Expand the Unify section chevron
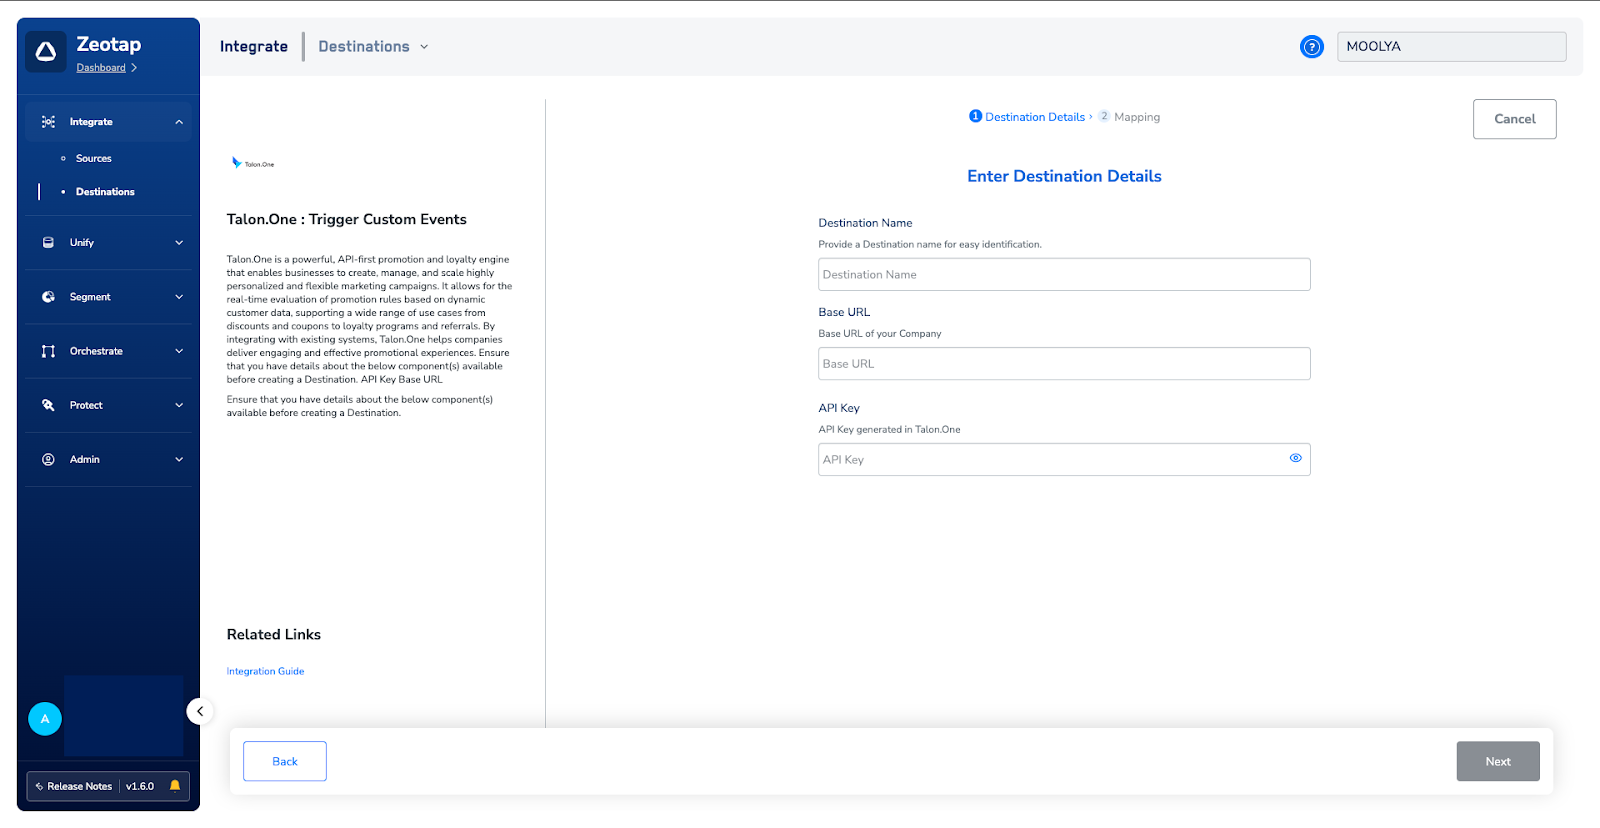The image size is (1600, 828). pos(179,243)
